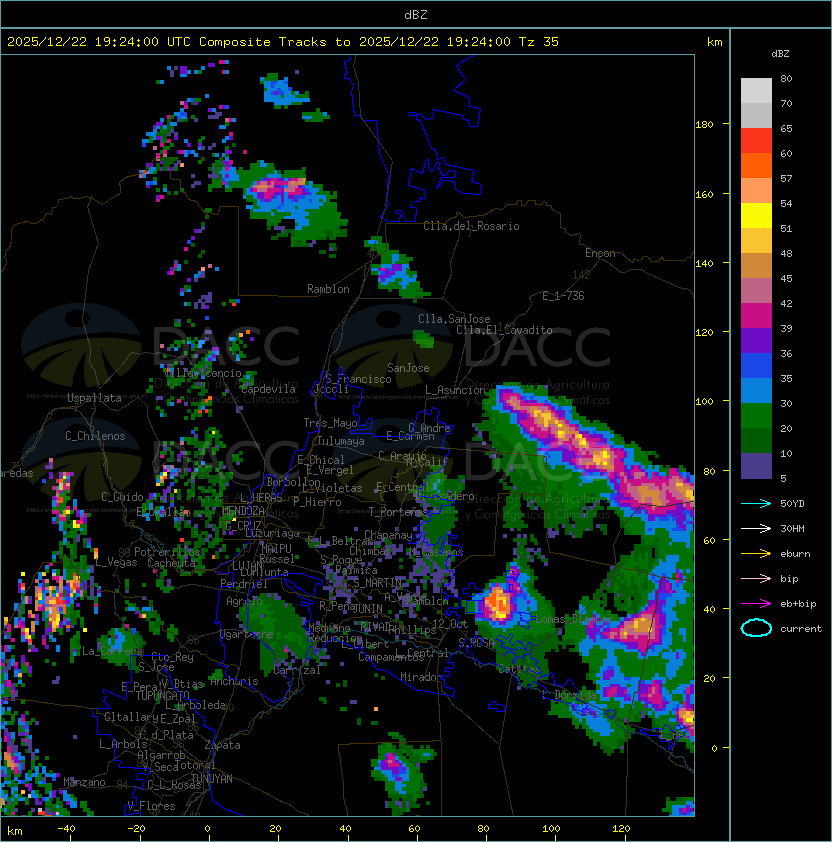The height and width of the screenshot is (842, 832).
Task: Click the magenta eb+bip arrow in the legend
Action: (x=756, y=604)
